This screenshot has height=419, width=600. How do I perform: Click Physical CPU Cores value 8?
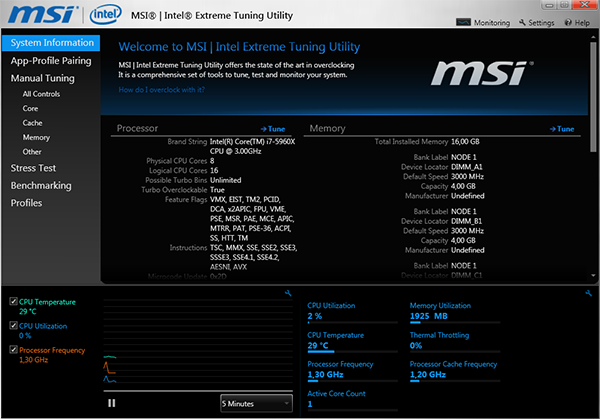pyautogui.click(x=212, y=161)
